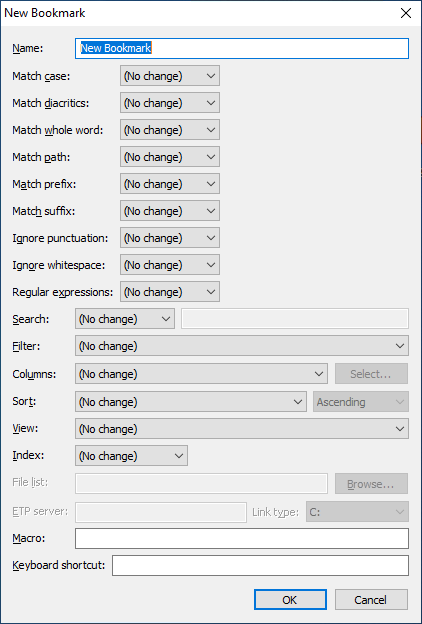Open the Match prefix combo box
This screenshot has width=422, height=624.
[x=170, y=184]
